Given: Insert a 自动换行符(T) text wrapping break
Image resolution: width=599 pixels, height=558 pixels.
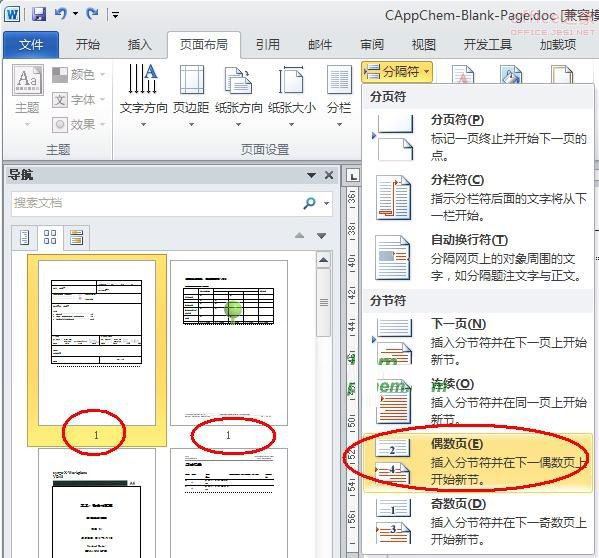Looking at the screenshot, I should point(478,257).
